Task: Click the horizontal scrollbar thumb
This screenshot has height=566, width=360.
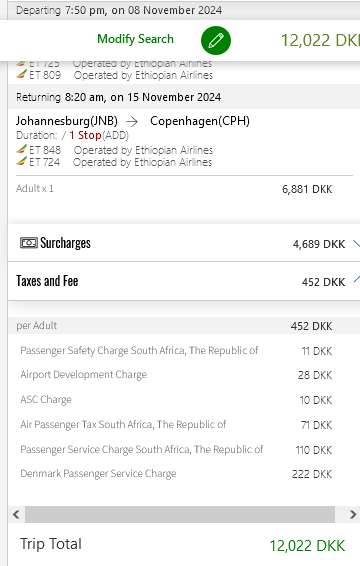Action: click(180, 514)
